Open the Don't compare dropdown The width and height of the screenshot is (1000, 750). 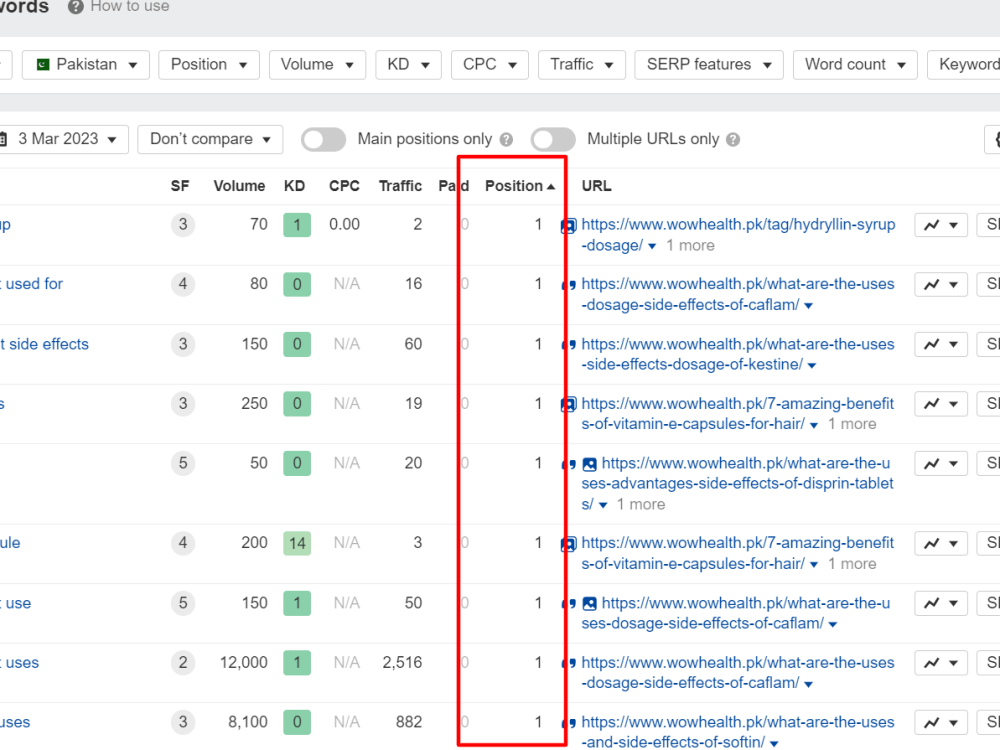(x=210, y=139)
